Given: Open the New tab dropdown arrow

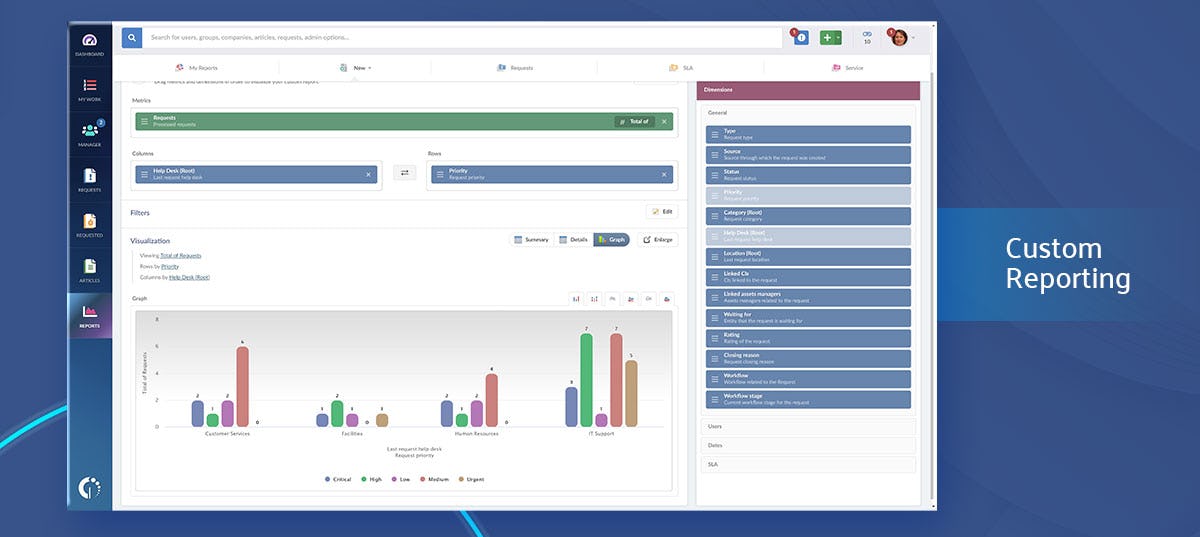Looking at the screenshot, I should click(370, 68).
